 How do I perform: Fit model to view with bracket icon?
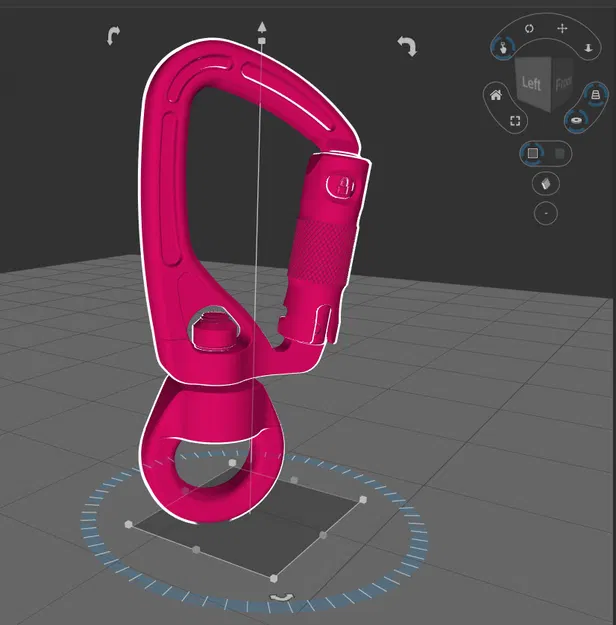(515, 120)
